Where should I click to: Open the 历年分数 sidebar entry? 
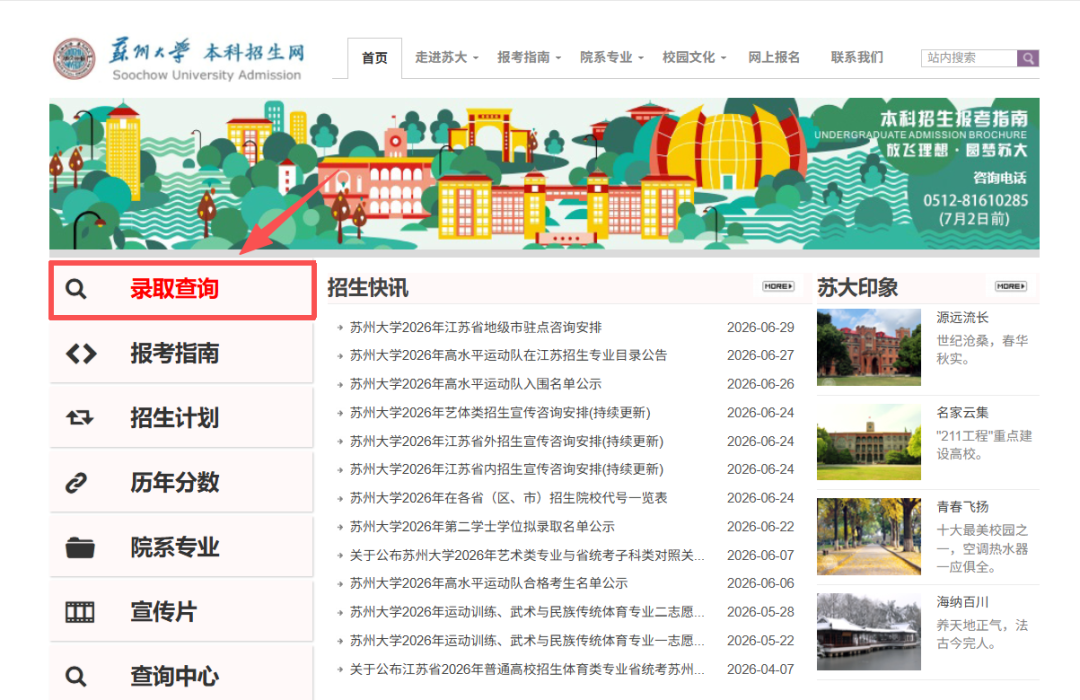pos(182,482)
